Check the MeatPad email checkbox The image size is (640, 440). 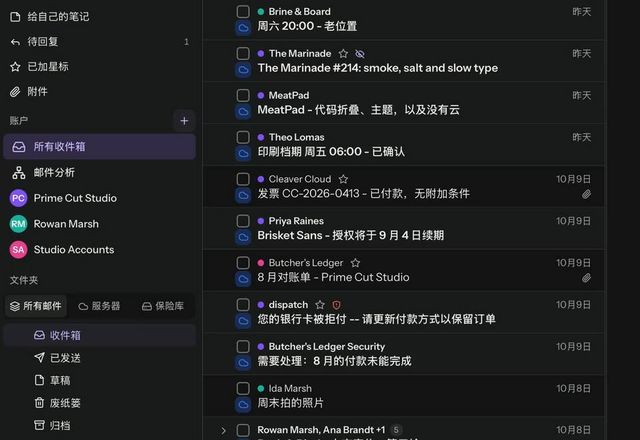pos(243,96)
